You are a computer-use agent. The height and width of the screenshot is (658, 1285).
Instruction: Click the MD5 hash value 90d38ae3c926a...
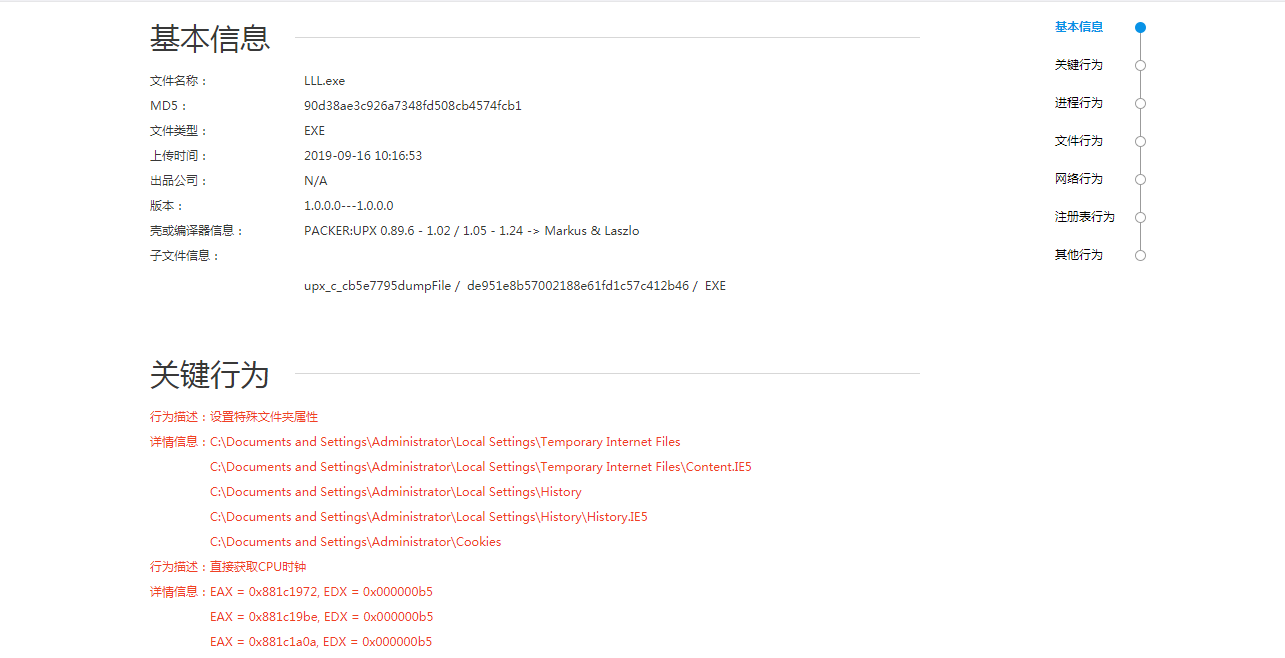pyautogui.click(x=412, y=106)
